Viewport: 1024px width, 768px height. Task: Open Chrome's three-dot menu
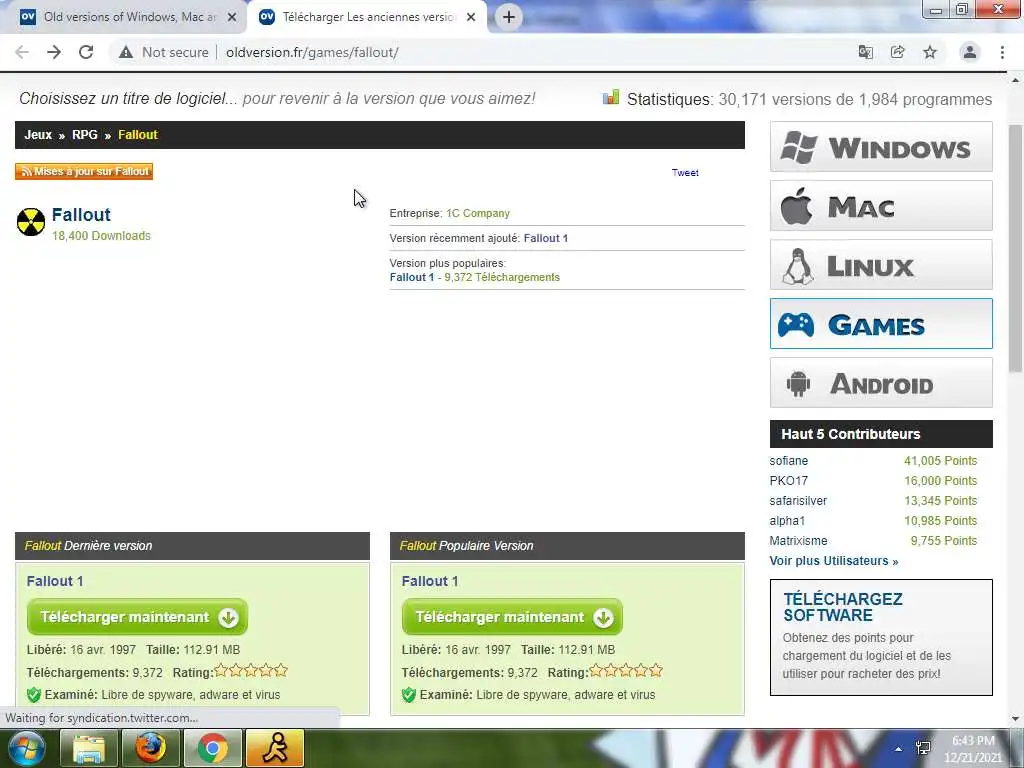pos(1002,52)
